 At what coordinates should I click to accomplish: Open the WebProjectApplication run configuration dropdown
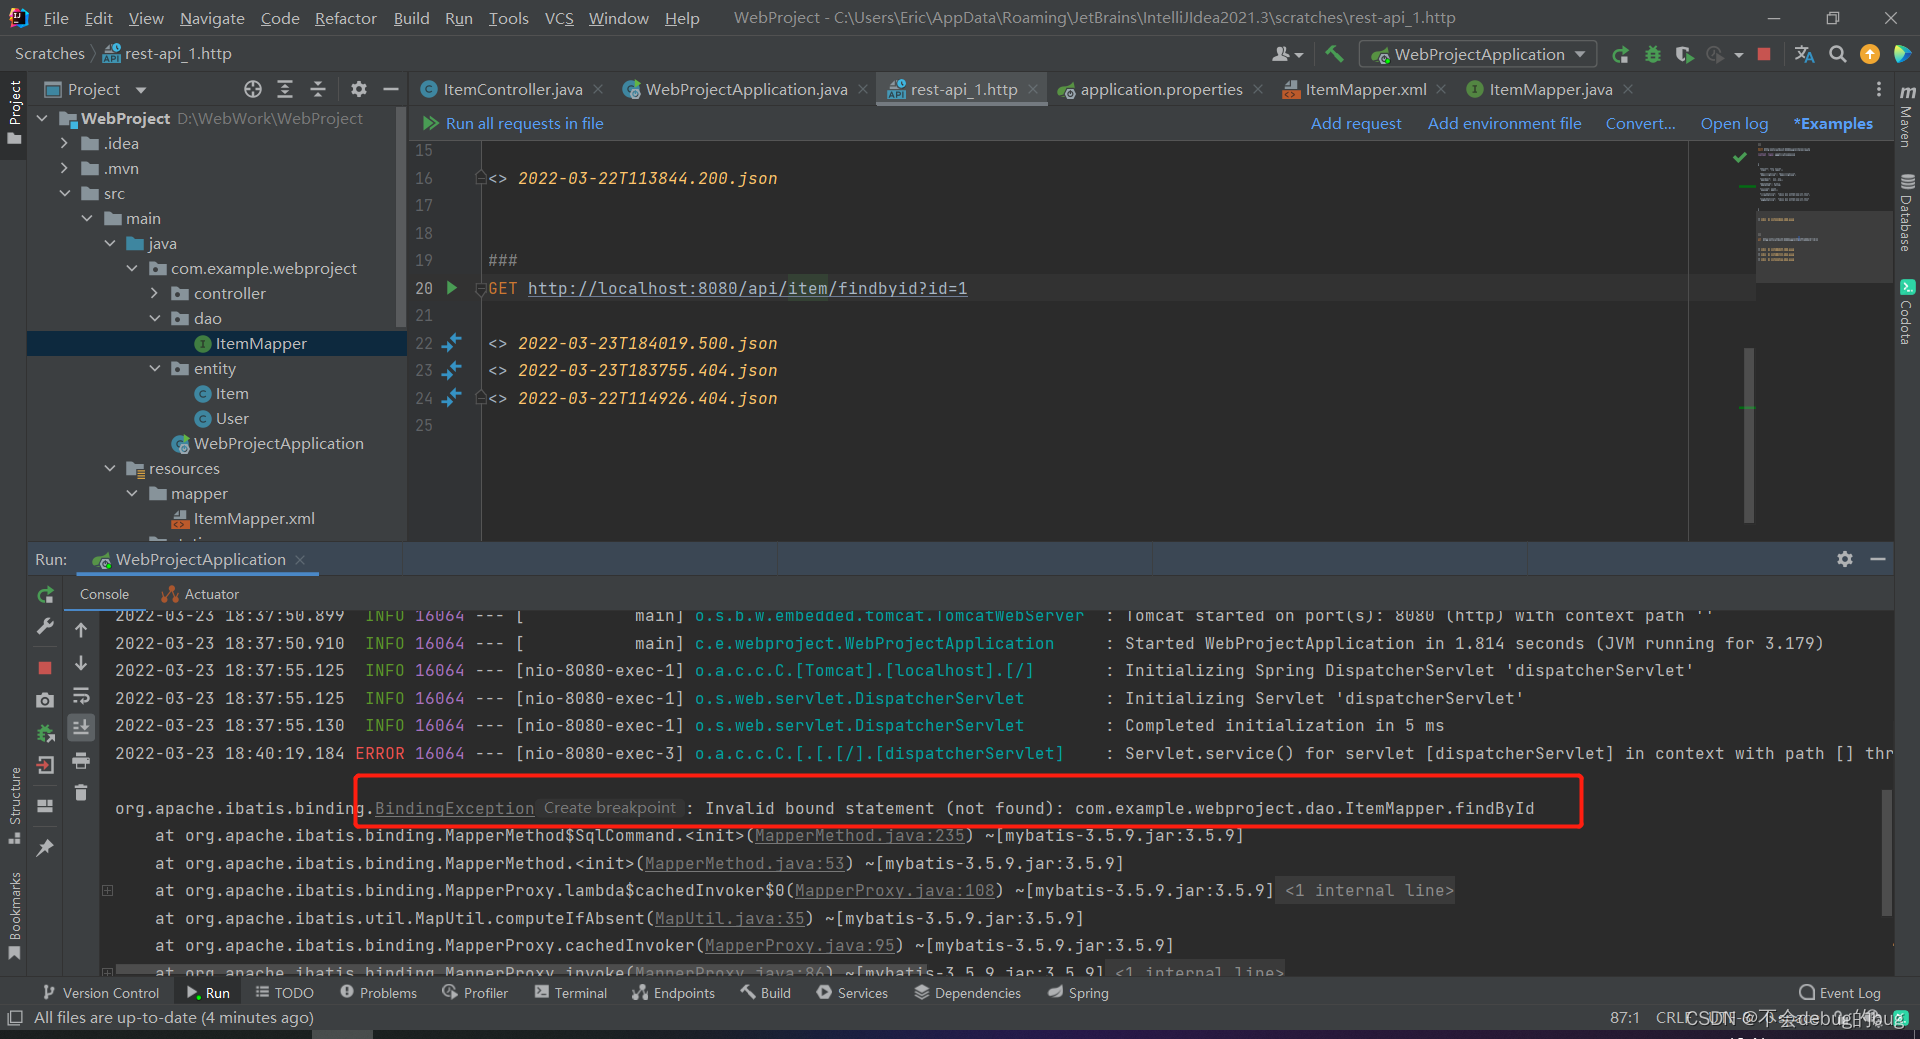(x=1477, y=54)
